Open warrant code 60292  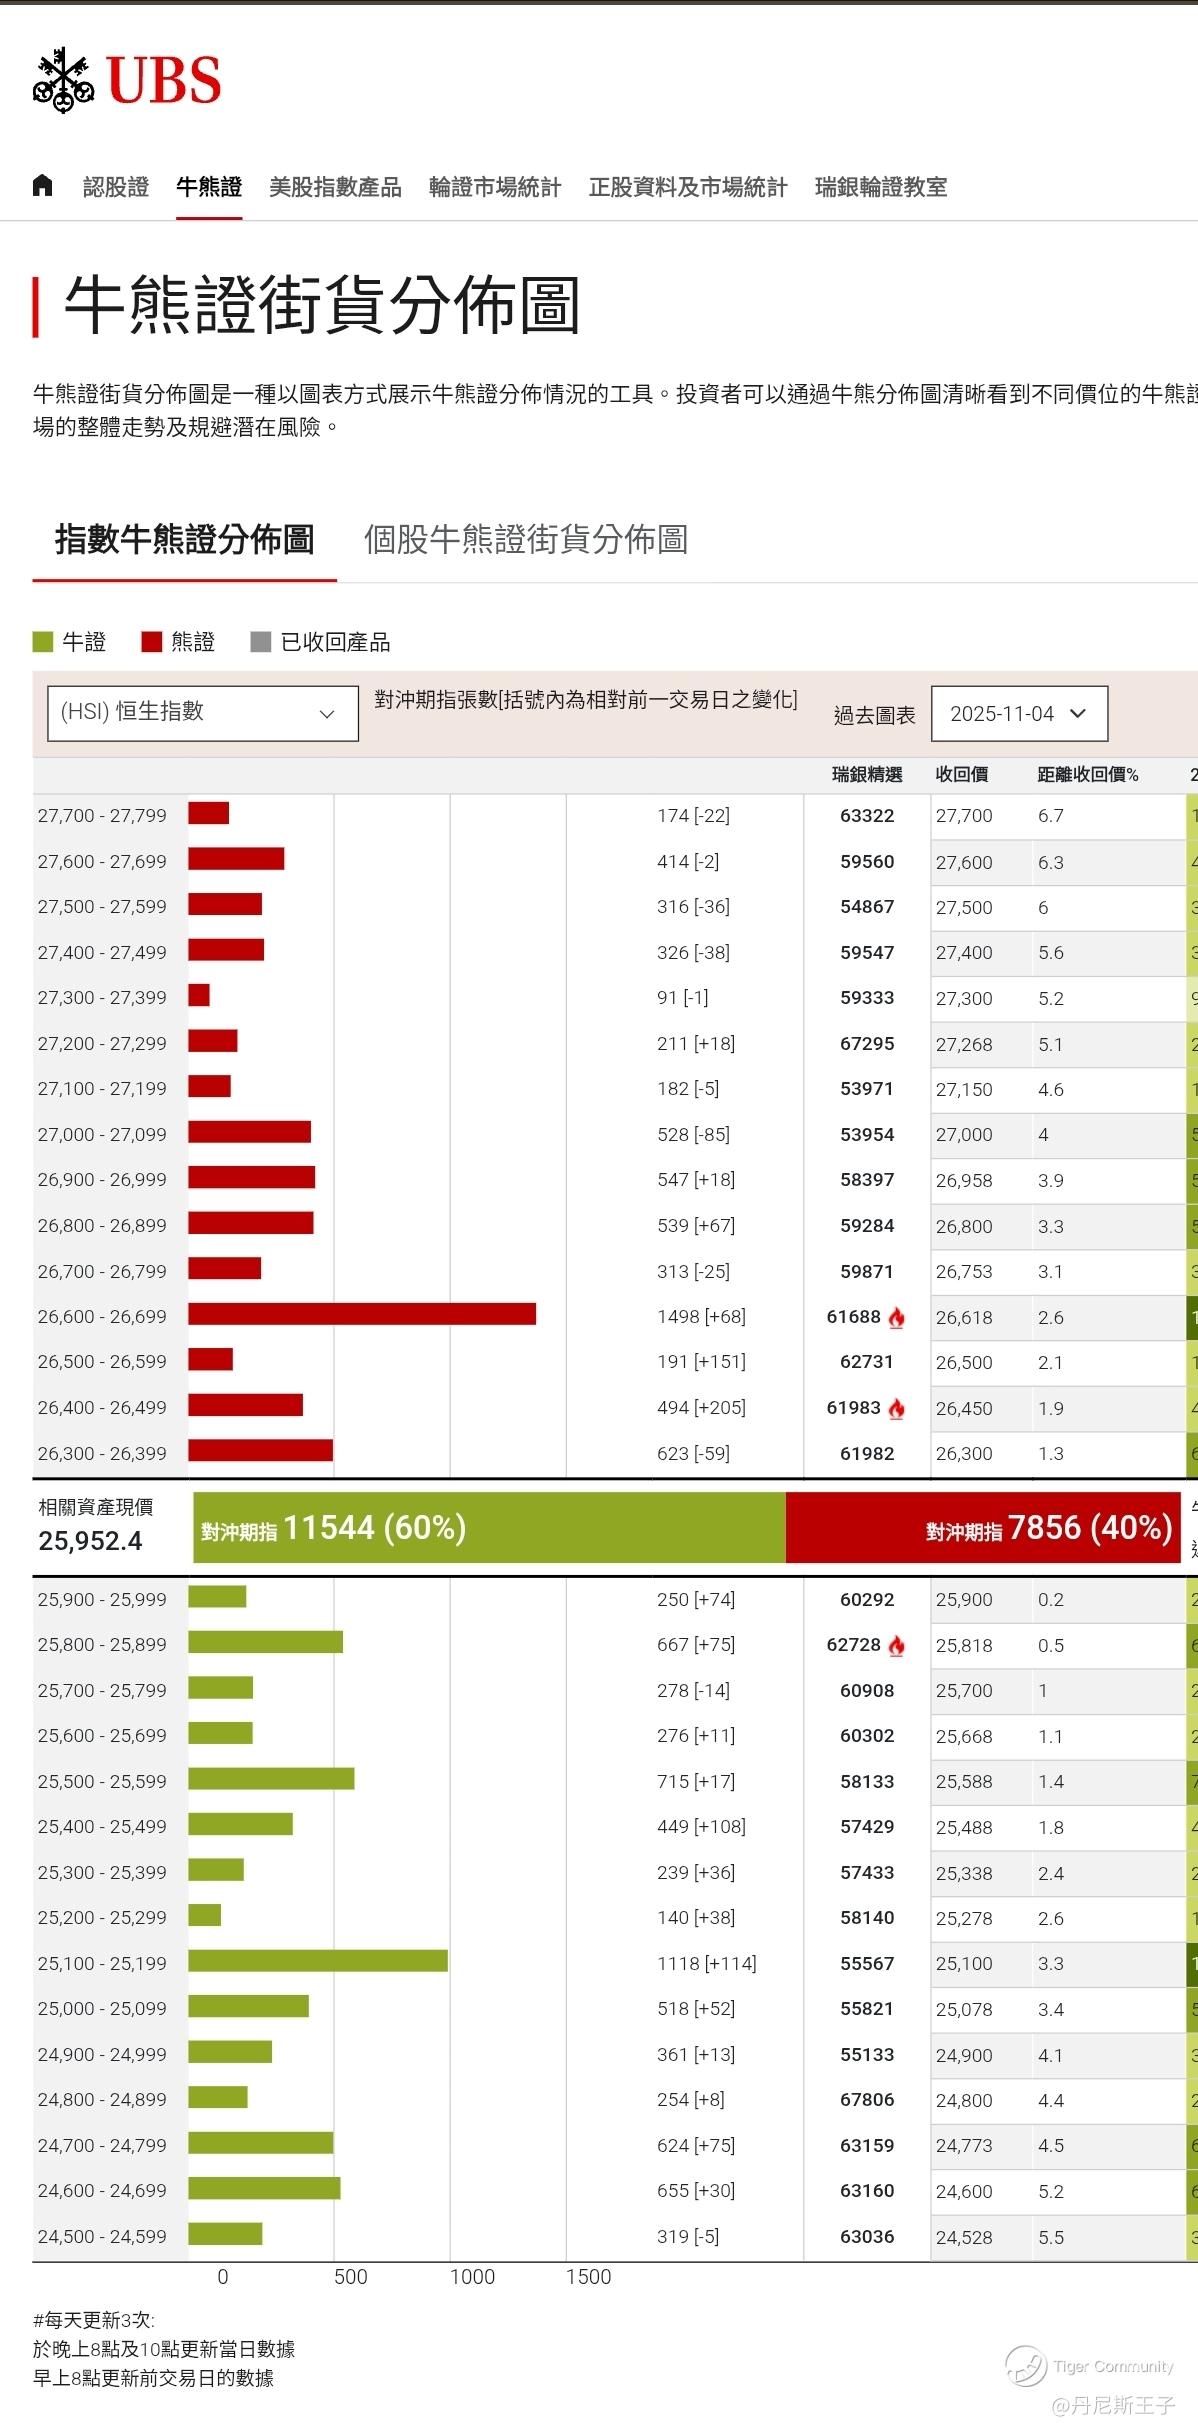(x=867, y=1600)
